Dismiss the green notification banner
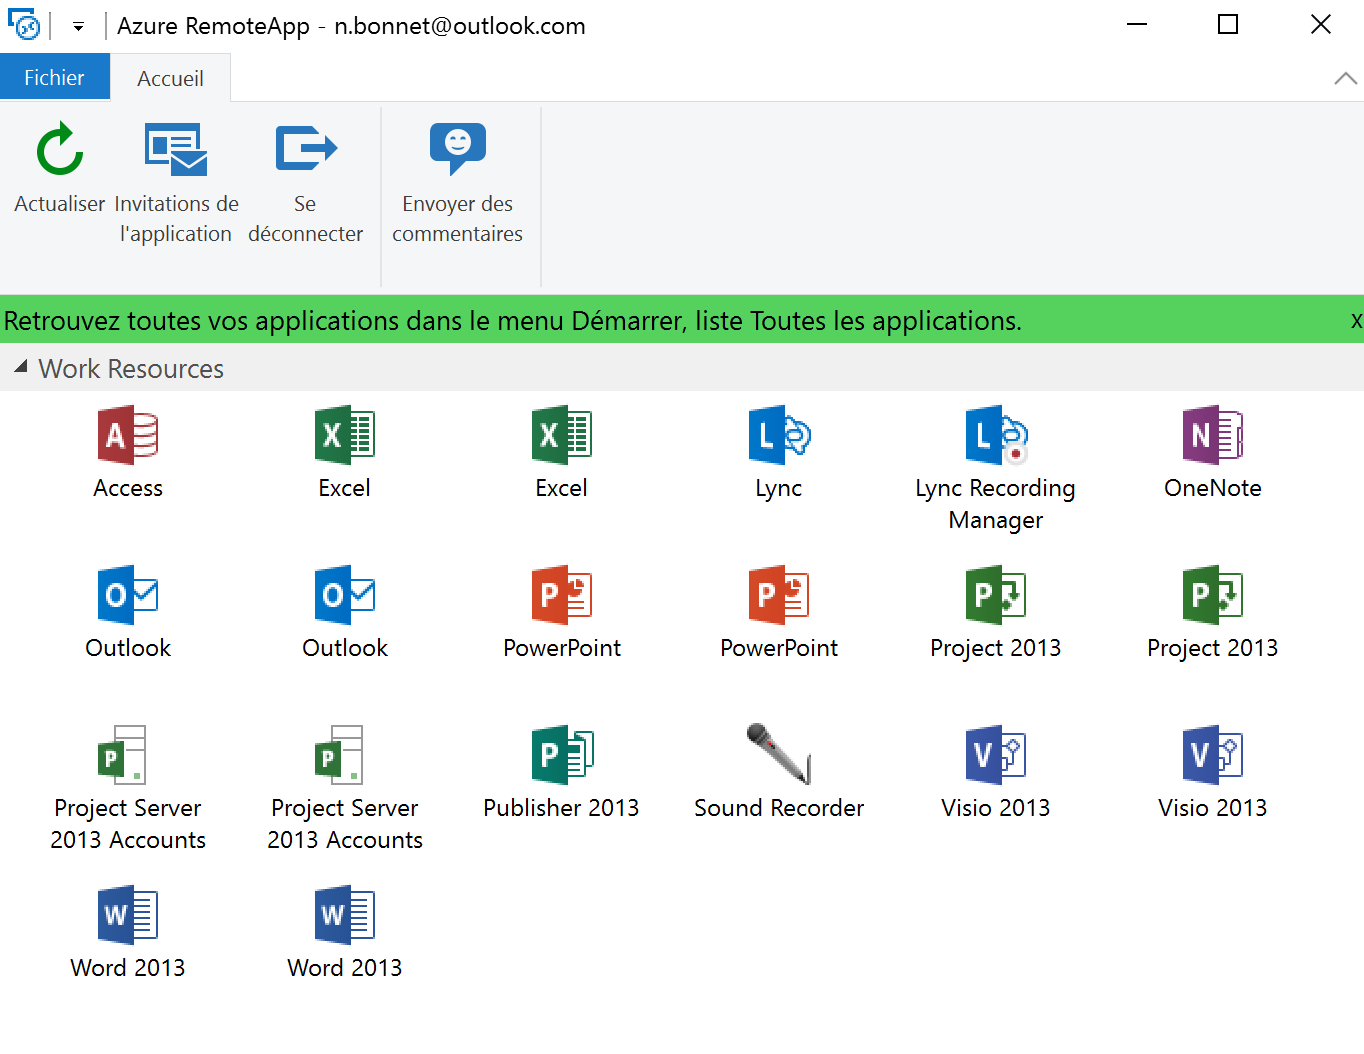The width and height of the screenshot is (1364, 1054). click(1355, 321)
